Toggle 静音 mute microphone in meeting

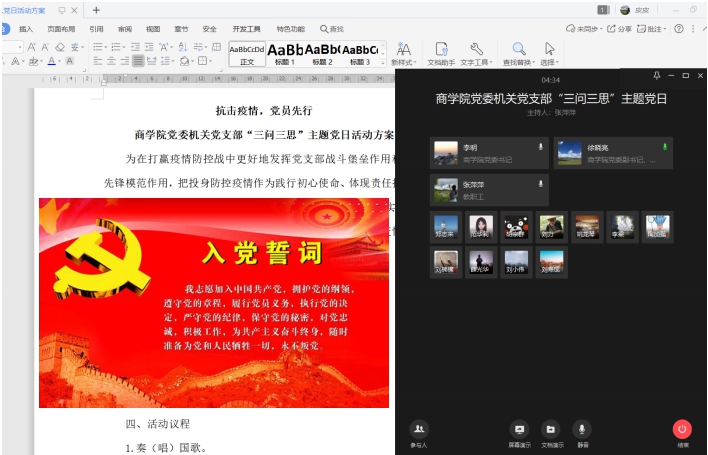[582, 434]
